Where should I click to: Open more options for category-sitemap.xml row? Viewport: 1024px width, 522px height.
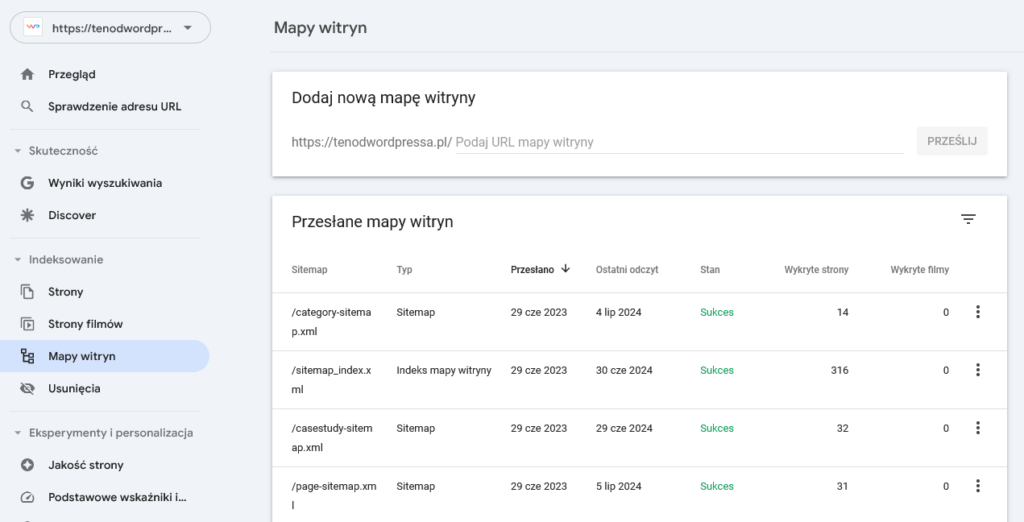pyautogui.click(x=978, y=312)
